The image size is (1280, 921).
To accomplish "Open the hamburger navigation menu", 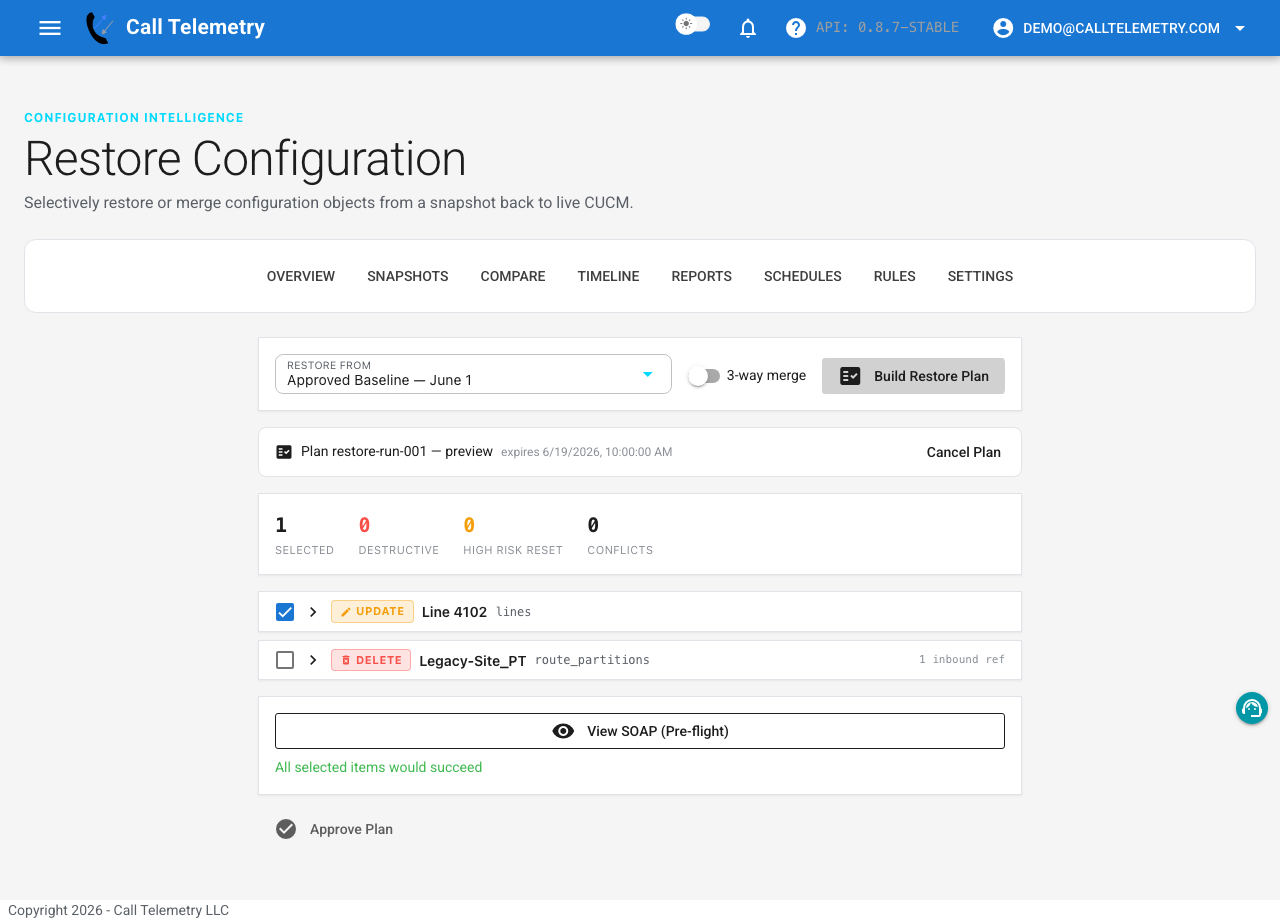I will 50,28.
